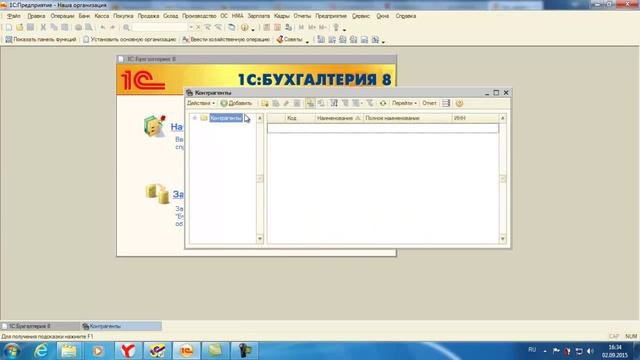This screenshot has height=360, width=640.
Task: Click the pencil edit icon in Контрагенты toolbar
Action: pos(286,103)
